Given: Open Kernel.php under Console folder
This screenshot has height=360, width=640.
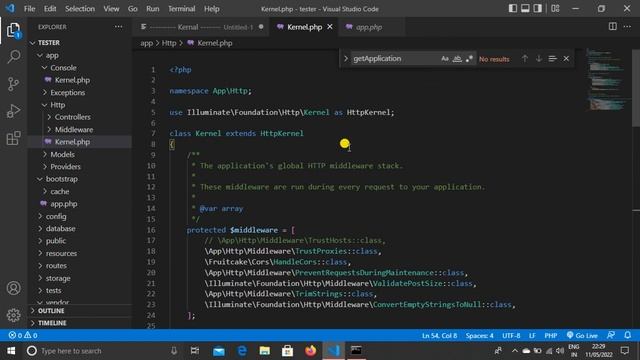Looking at the screenshot, I should point(72,80).
